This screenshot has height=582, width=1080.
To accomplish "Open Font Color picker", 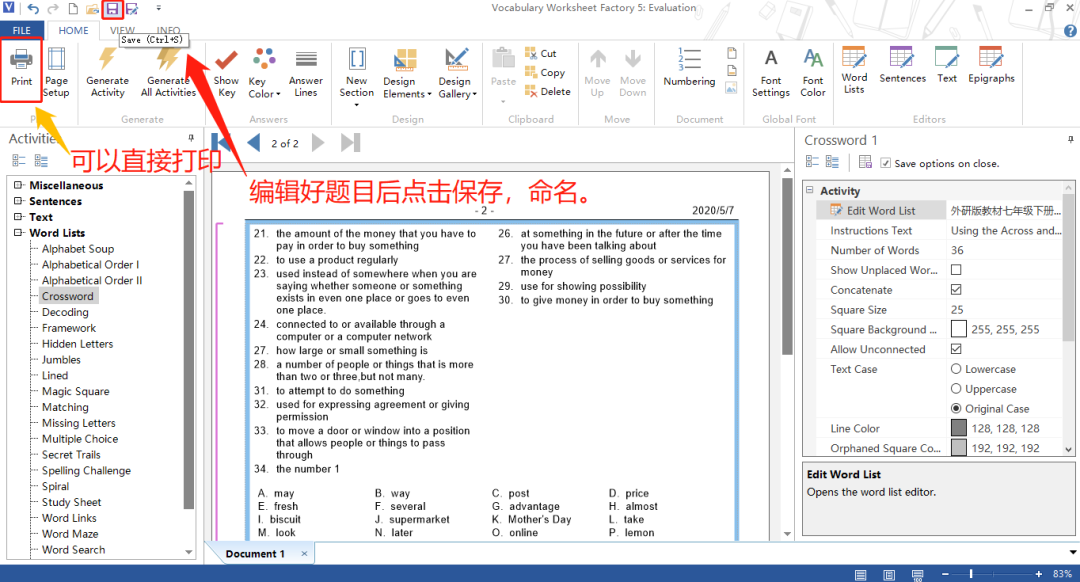I will (813, 72).
